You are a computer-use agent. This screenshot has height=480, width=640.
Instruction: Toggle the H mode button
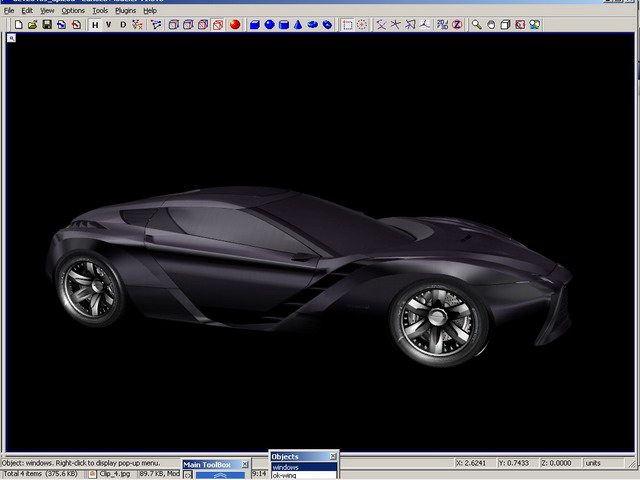pyautogui.click(x=95, y=24)
